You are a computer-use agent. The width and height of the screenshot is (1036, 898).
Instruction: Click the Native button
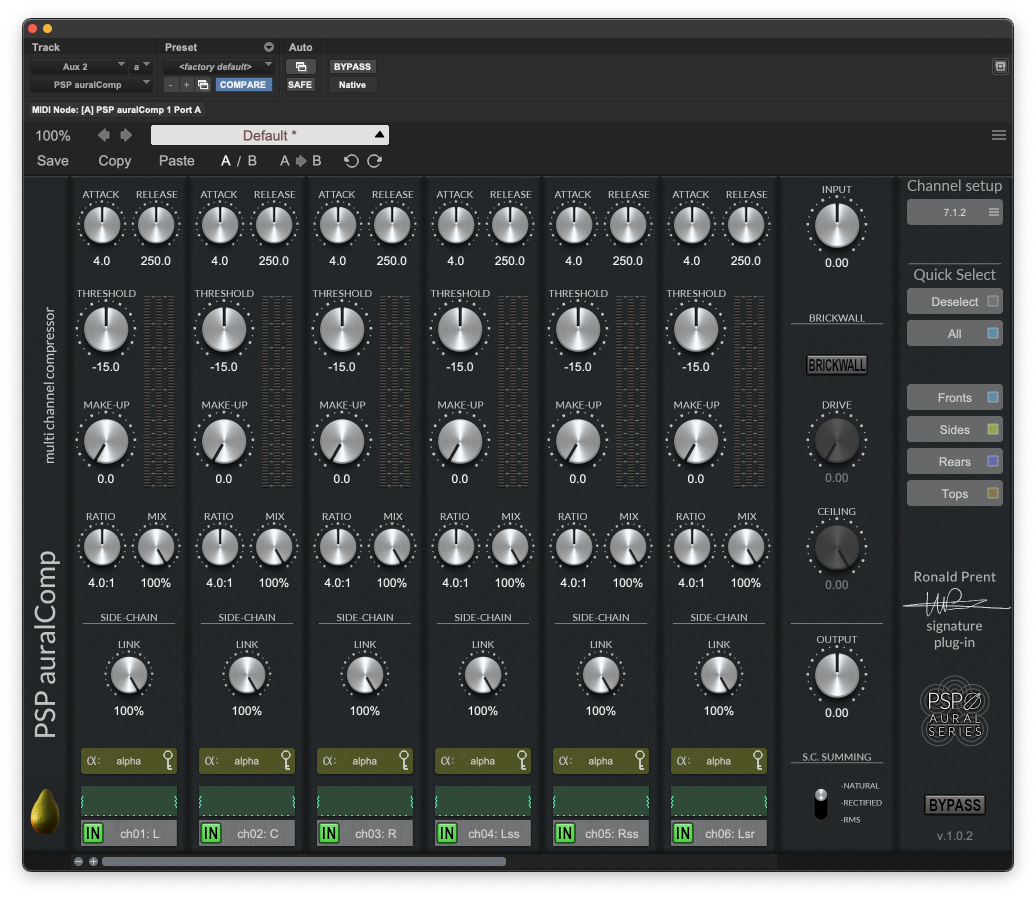coord(352,85)
